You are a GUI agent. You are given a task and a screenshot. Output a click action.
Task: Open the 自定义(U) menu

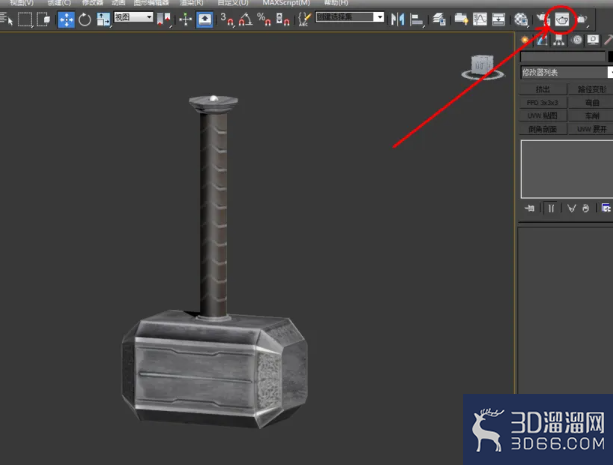click(233, 3)
